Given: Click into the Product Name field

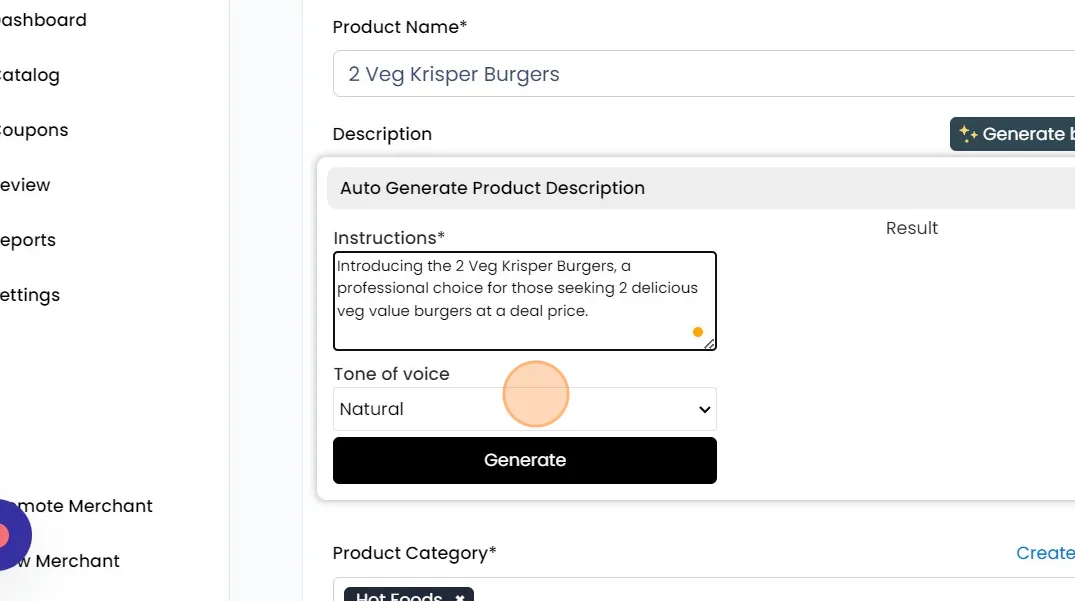Looking at the screenshot, I should coord(700,74).
